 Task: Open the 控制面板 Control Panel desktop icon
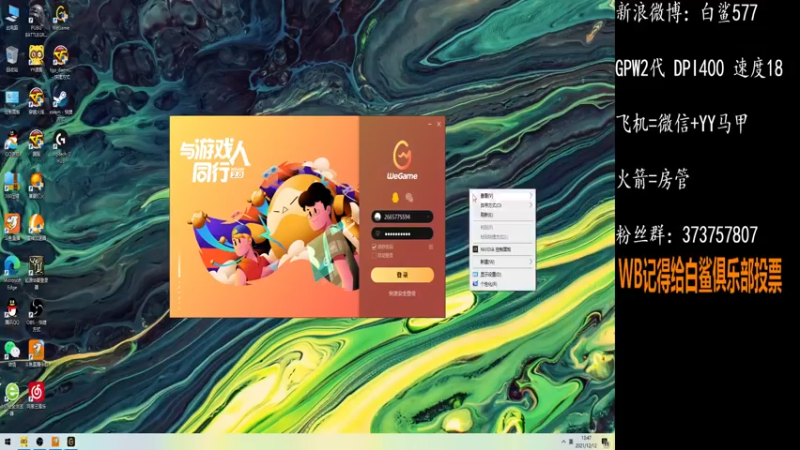tap(12, 100)
